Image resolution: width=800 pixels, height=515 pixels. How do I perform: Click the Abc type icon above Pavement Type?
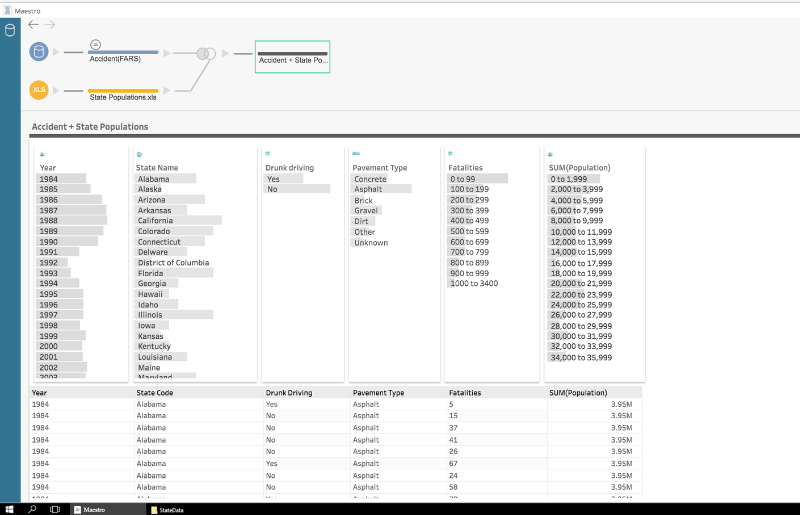pyautogui.click(x=356, y=154)
